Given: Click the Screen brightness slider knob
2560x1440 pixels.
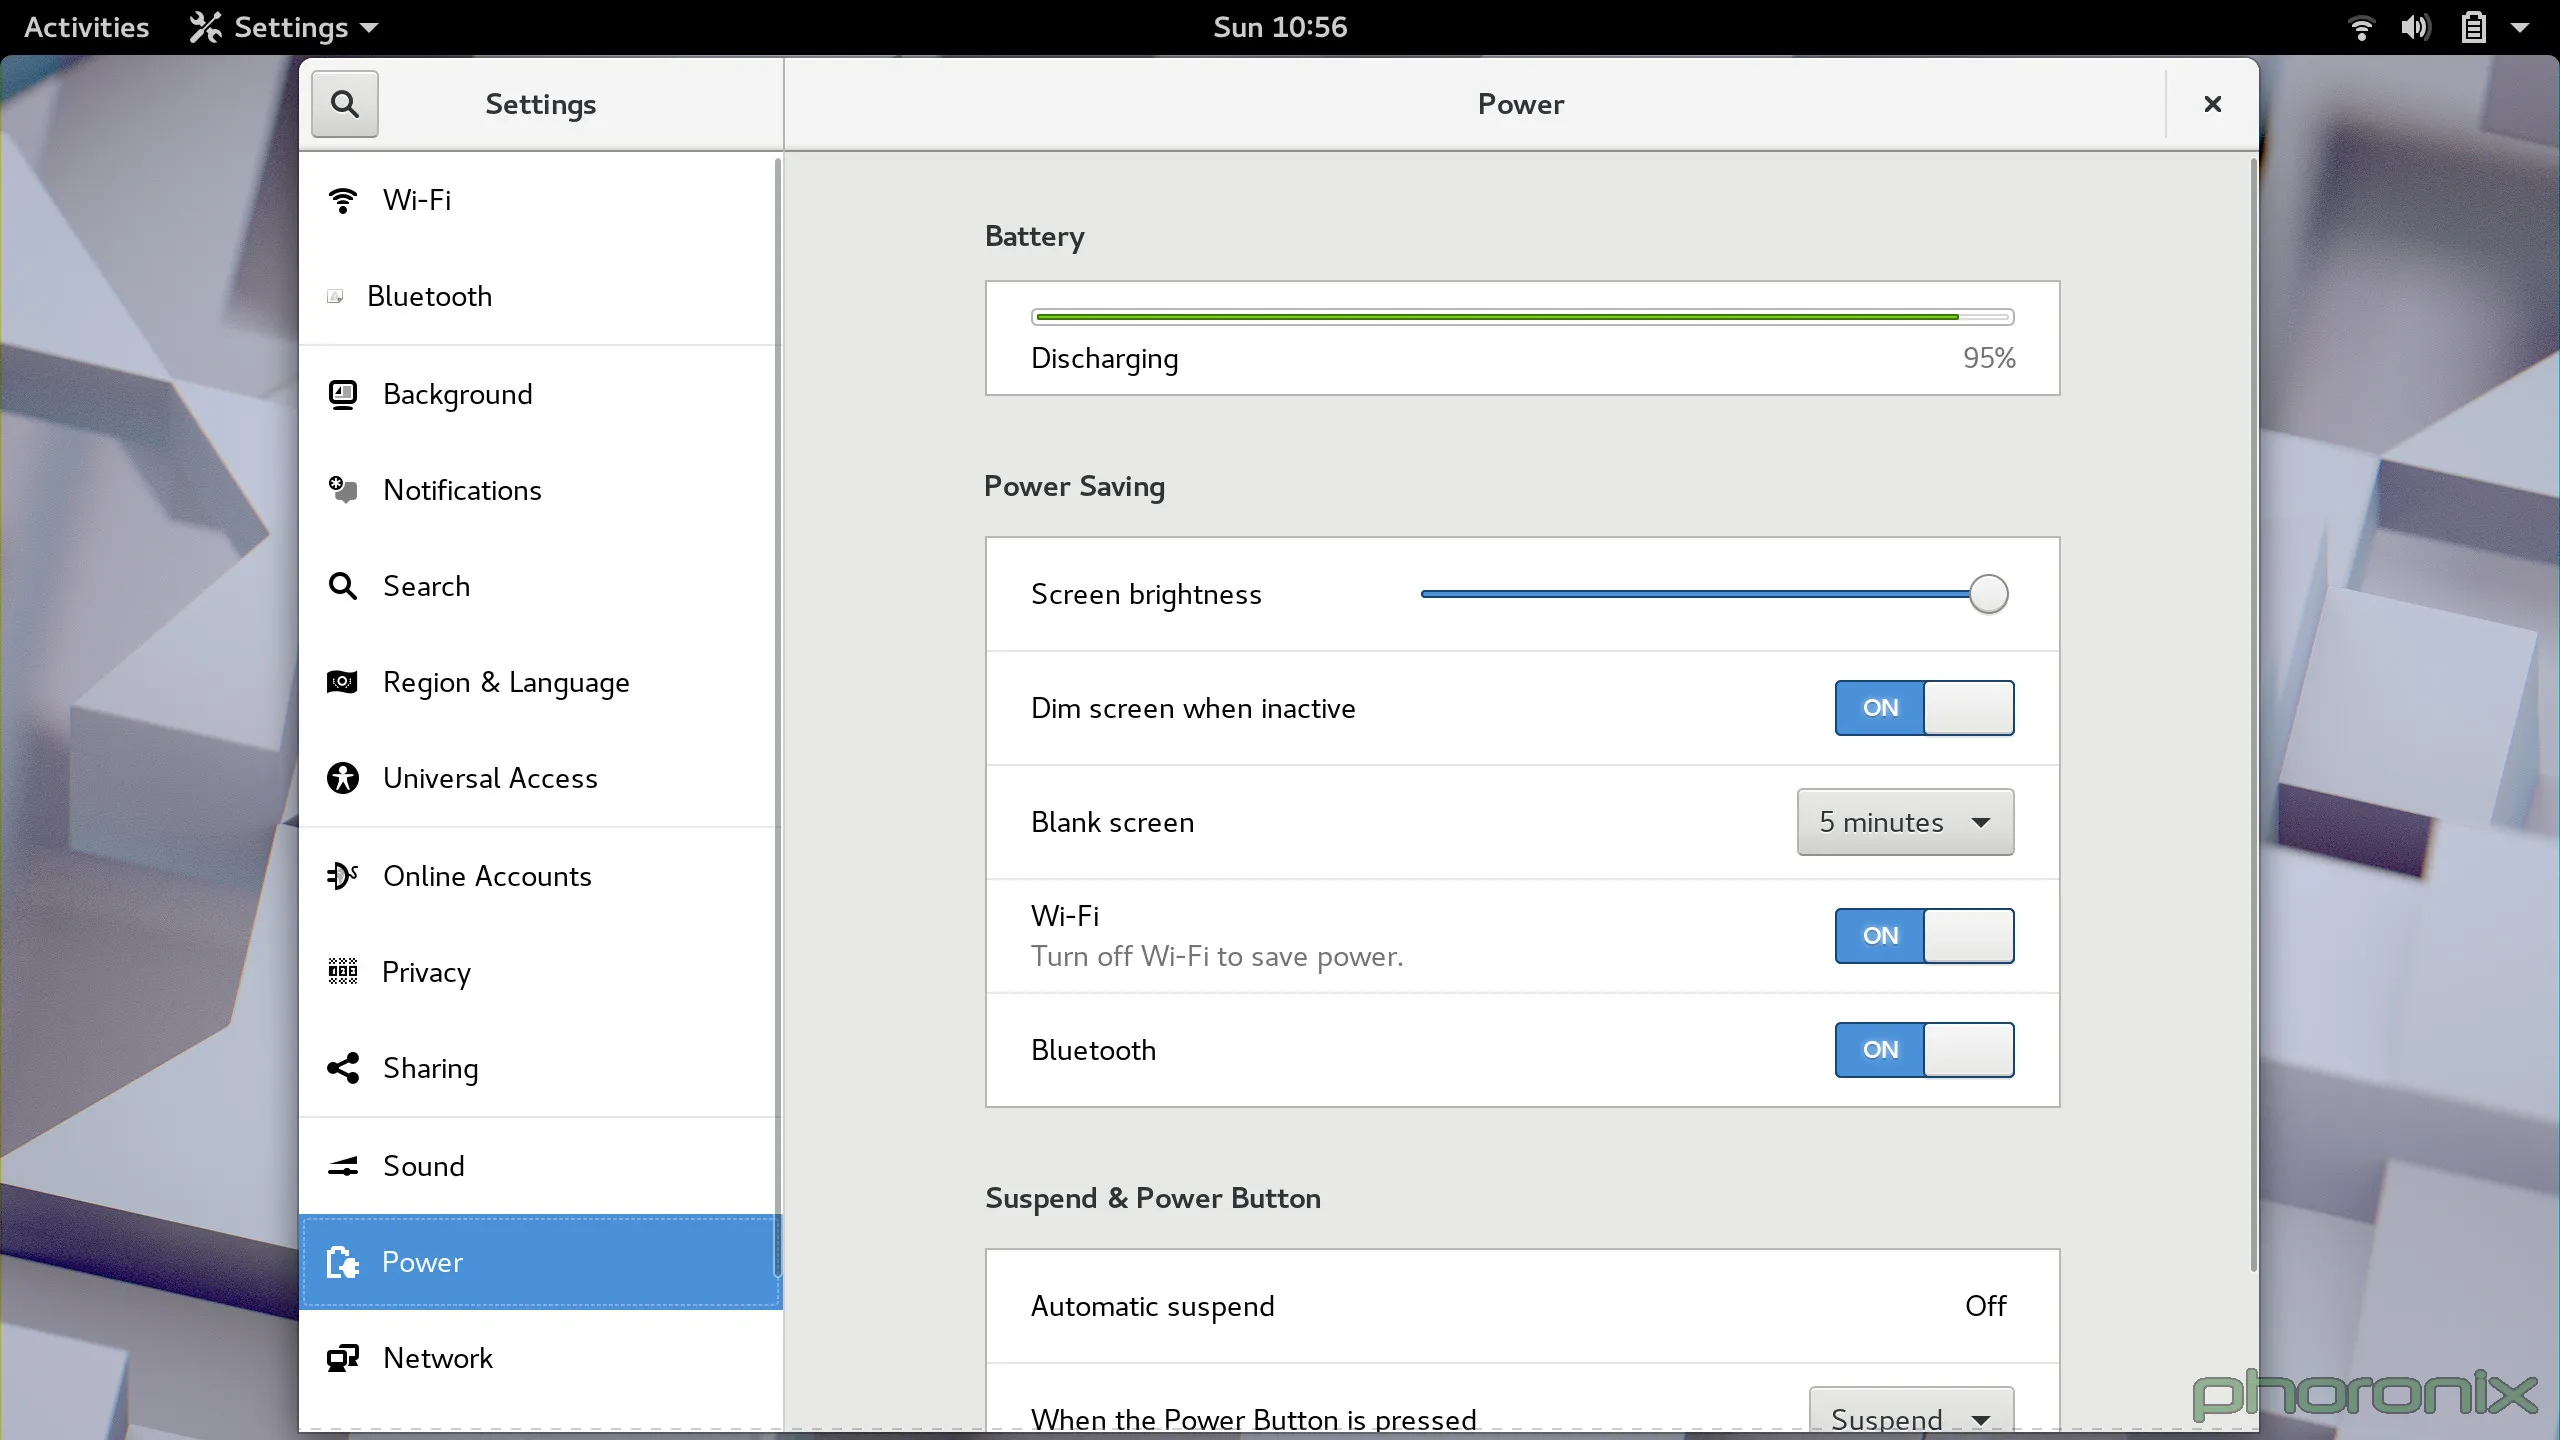Looking at the screenshot, I should pos(1988,594).
